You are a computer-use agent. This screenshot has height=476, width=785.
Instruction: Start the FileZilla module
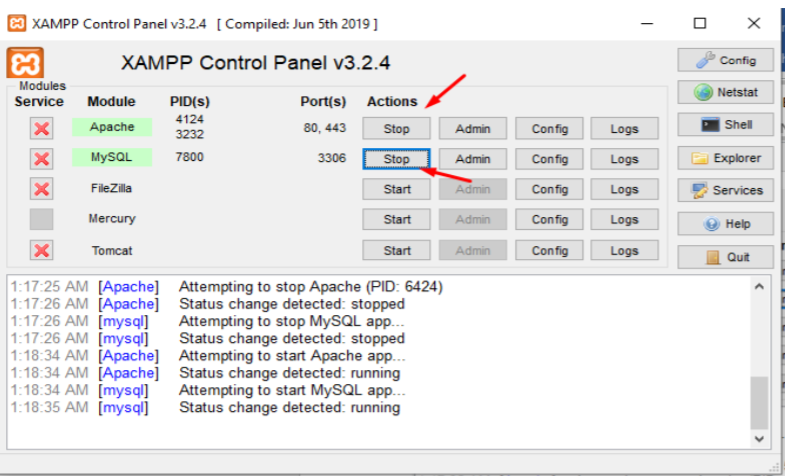point(397,189)
